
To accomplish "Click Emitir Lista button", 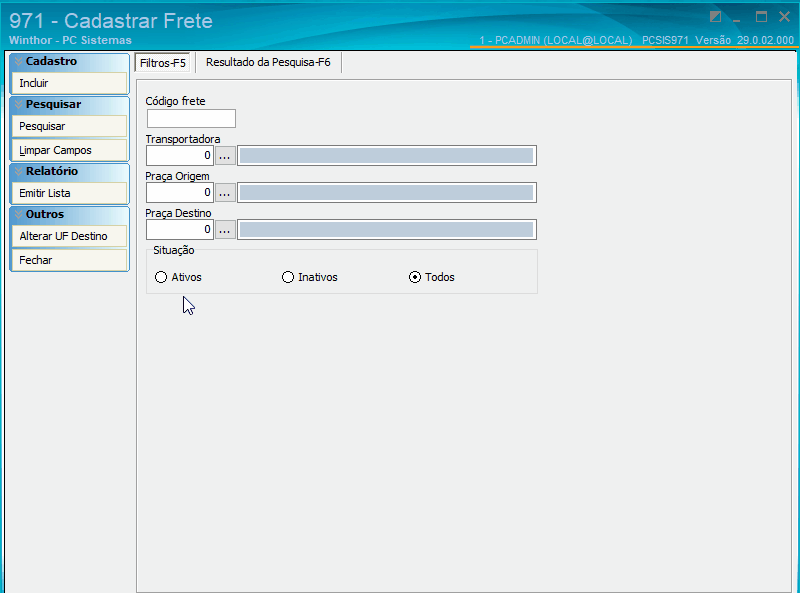I will coord(69,193).
